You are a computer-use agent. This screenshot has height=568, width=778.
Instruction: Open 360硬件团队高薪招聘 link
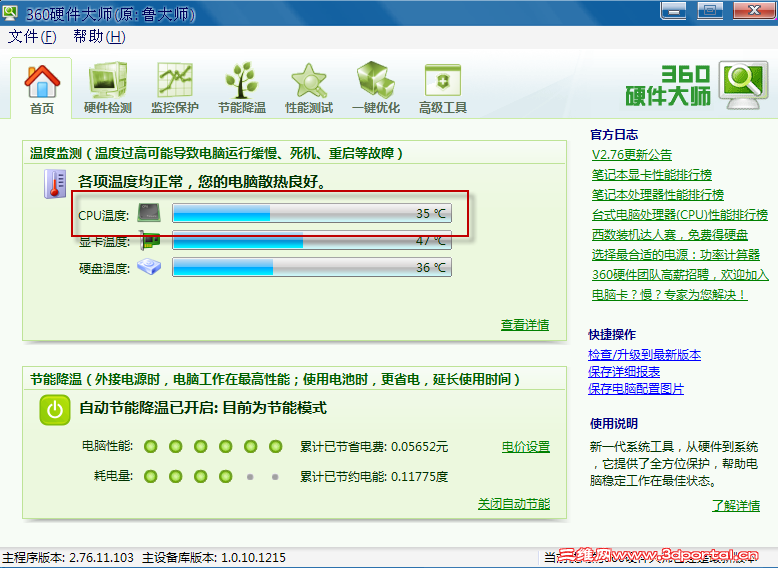[680, 275]
